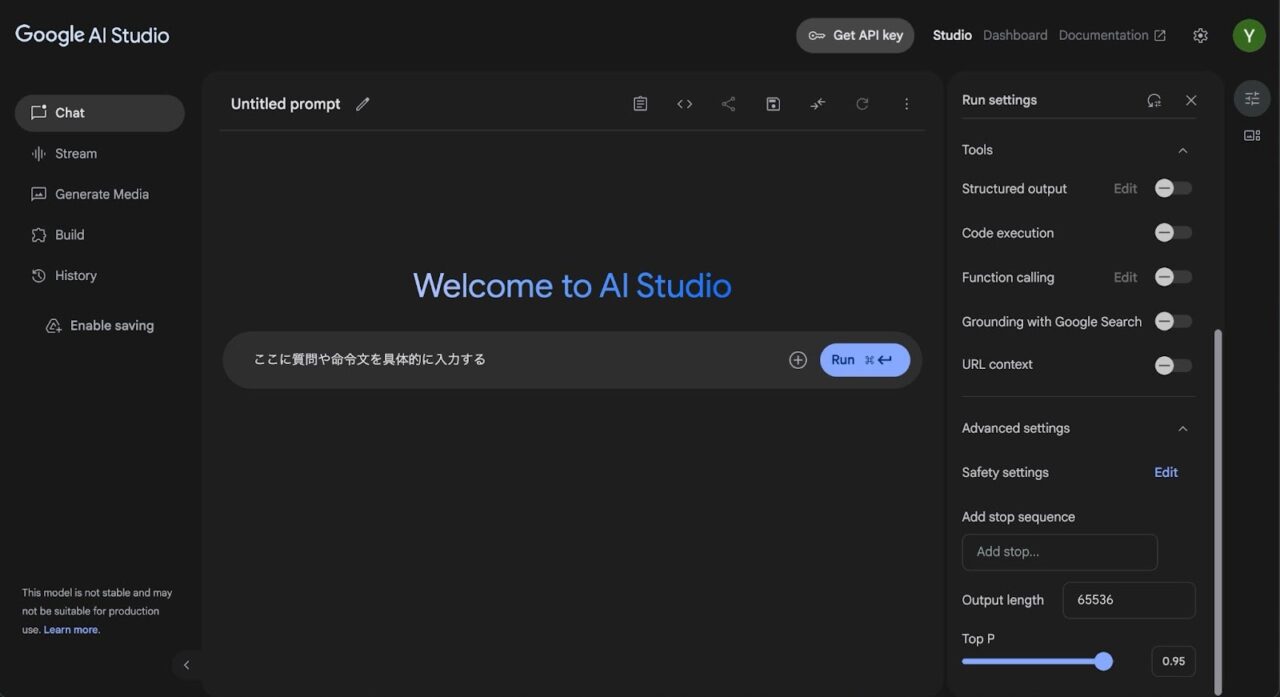The height and width of the screenshot is (697, 1280).
Task: Open the settings gear icon
Action: tap(1200, 35)
